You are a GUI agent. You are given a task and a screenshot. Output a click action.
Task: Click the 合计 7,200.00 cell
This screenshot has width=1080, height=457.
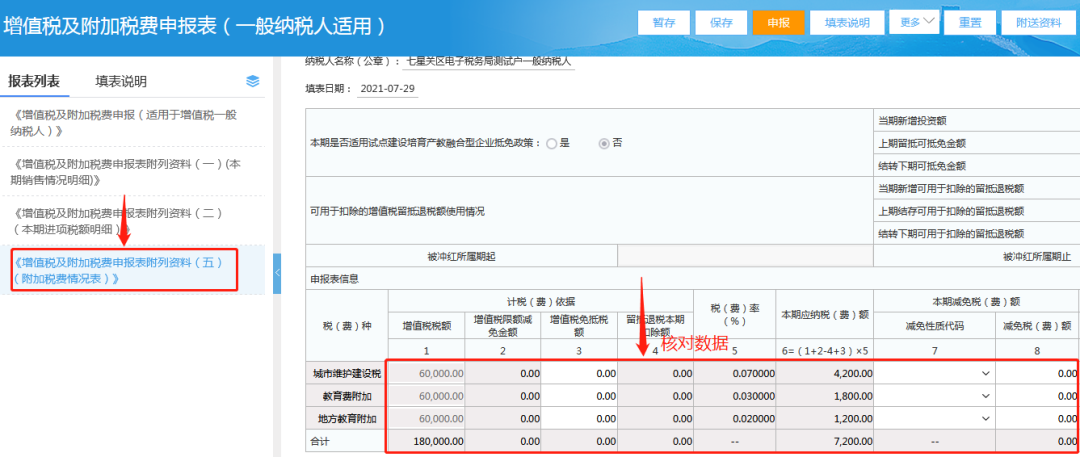pos(825,440)
